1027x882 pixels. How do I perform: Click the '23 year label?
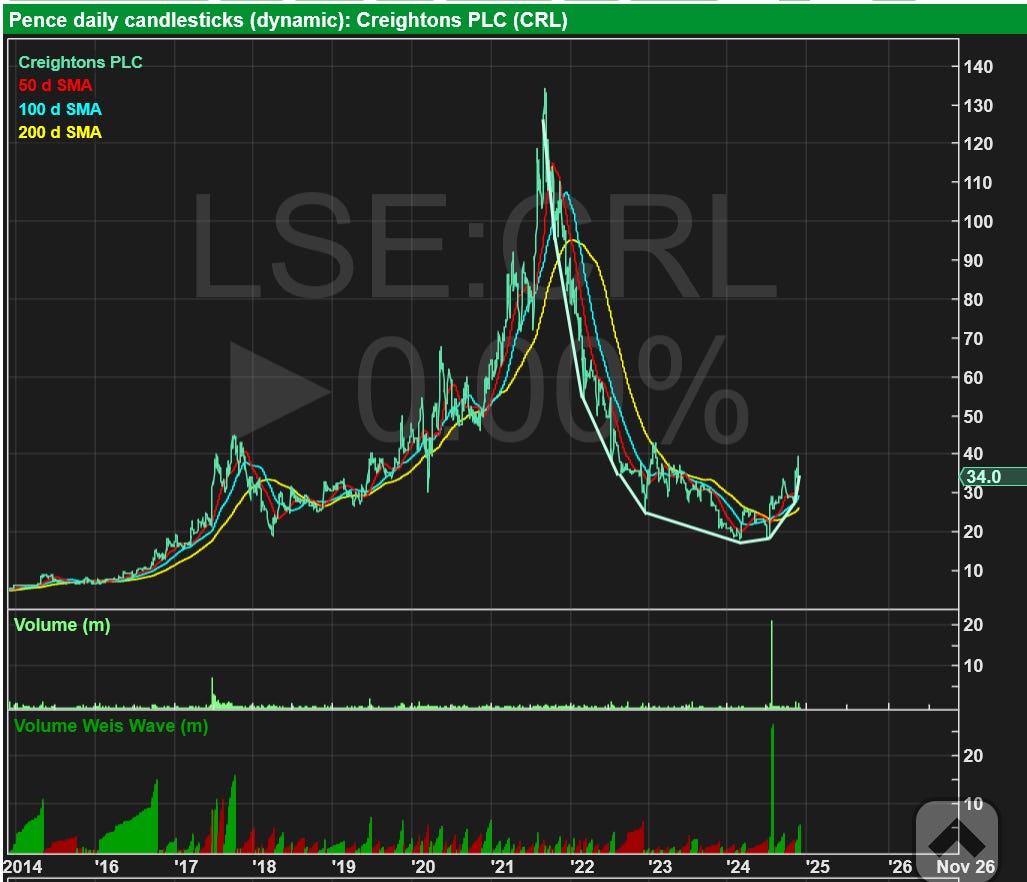click(x=660, y=866)
